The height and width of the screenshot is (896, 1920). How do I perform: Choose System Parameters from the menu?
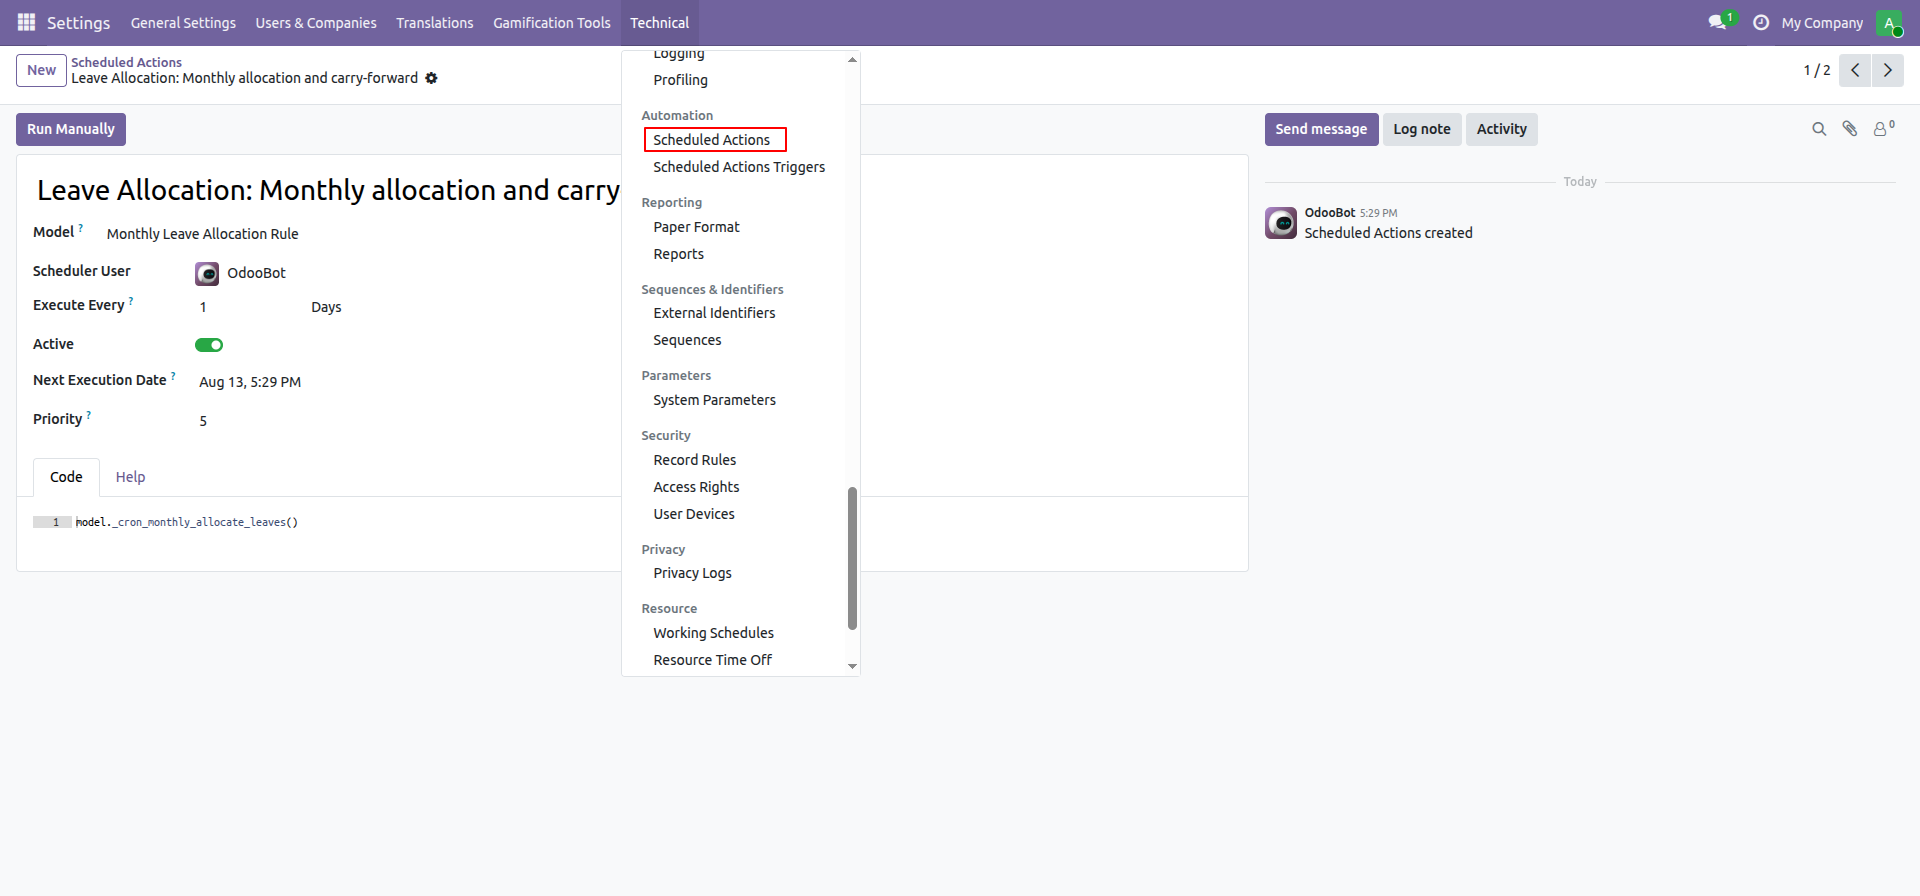click(x=714, y=400)
